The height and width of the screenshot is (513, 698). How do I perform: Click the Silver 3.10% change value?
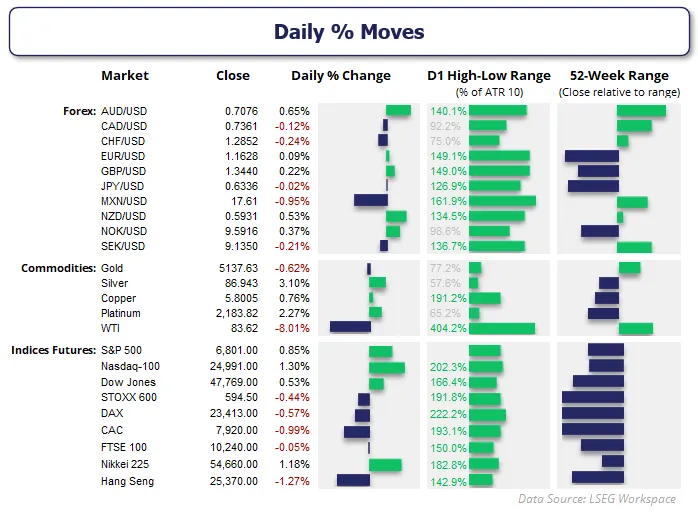pyautogui.click(x=294, y=283)
